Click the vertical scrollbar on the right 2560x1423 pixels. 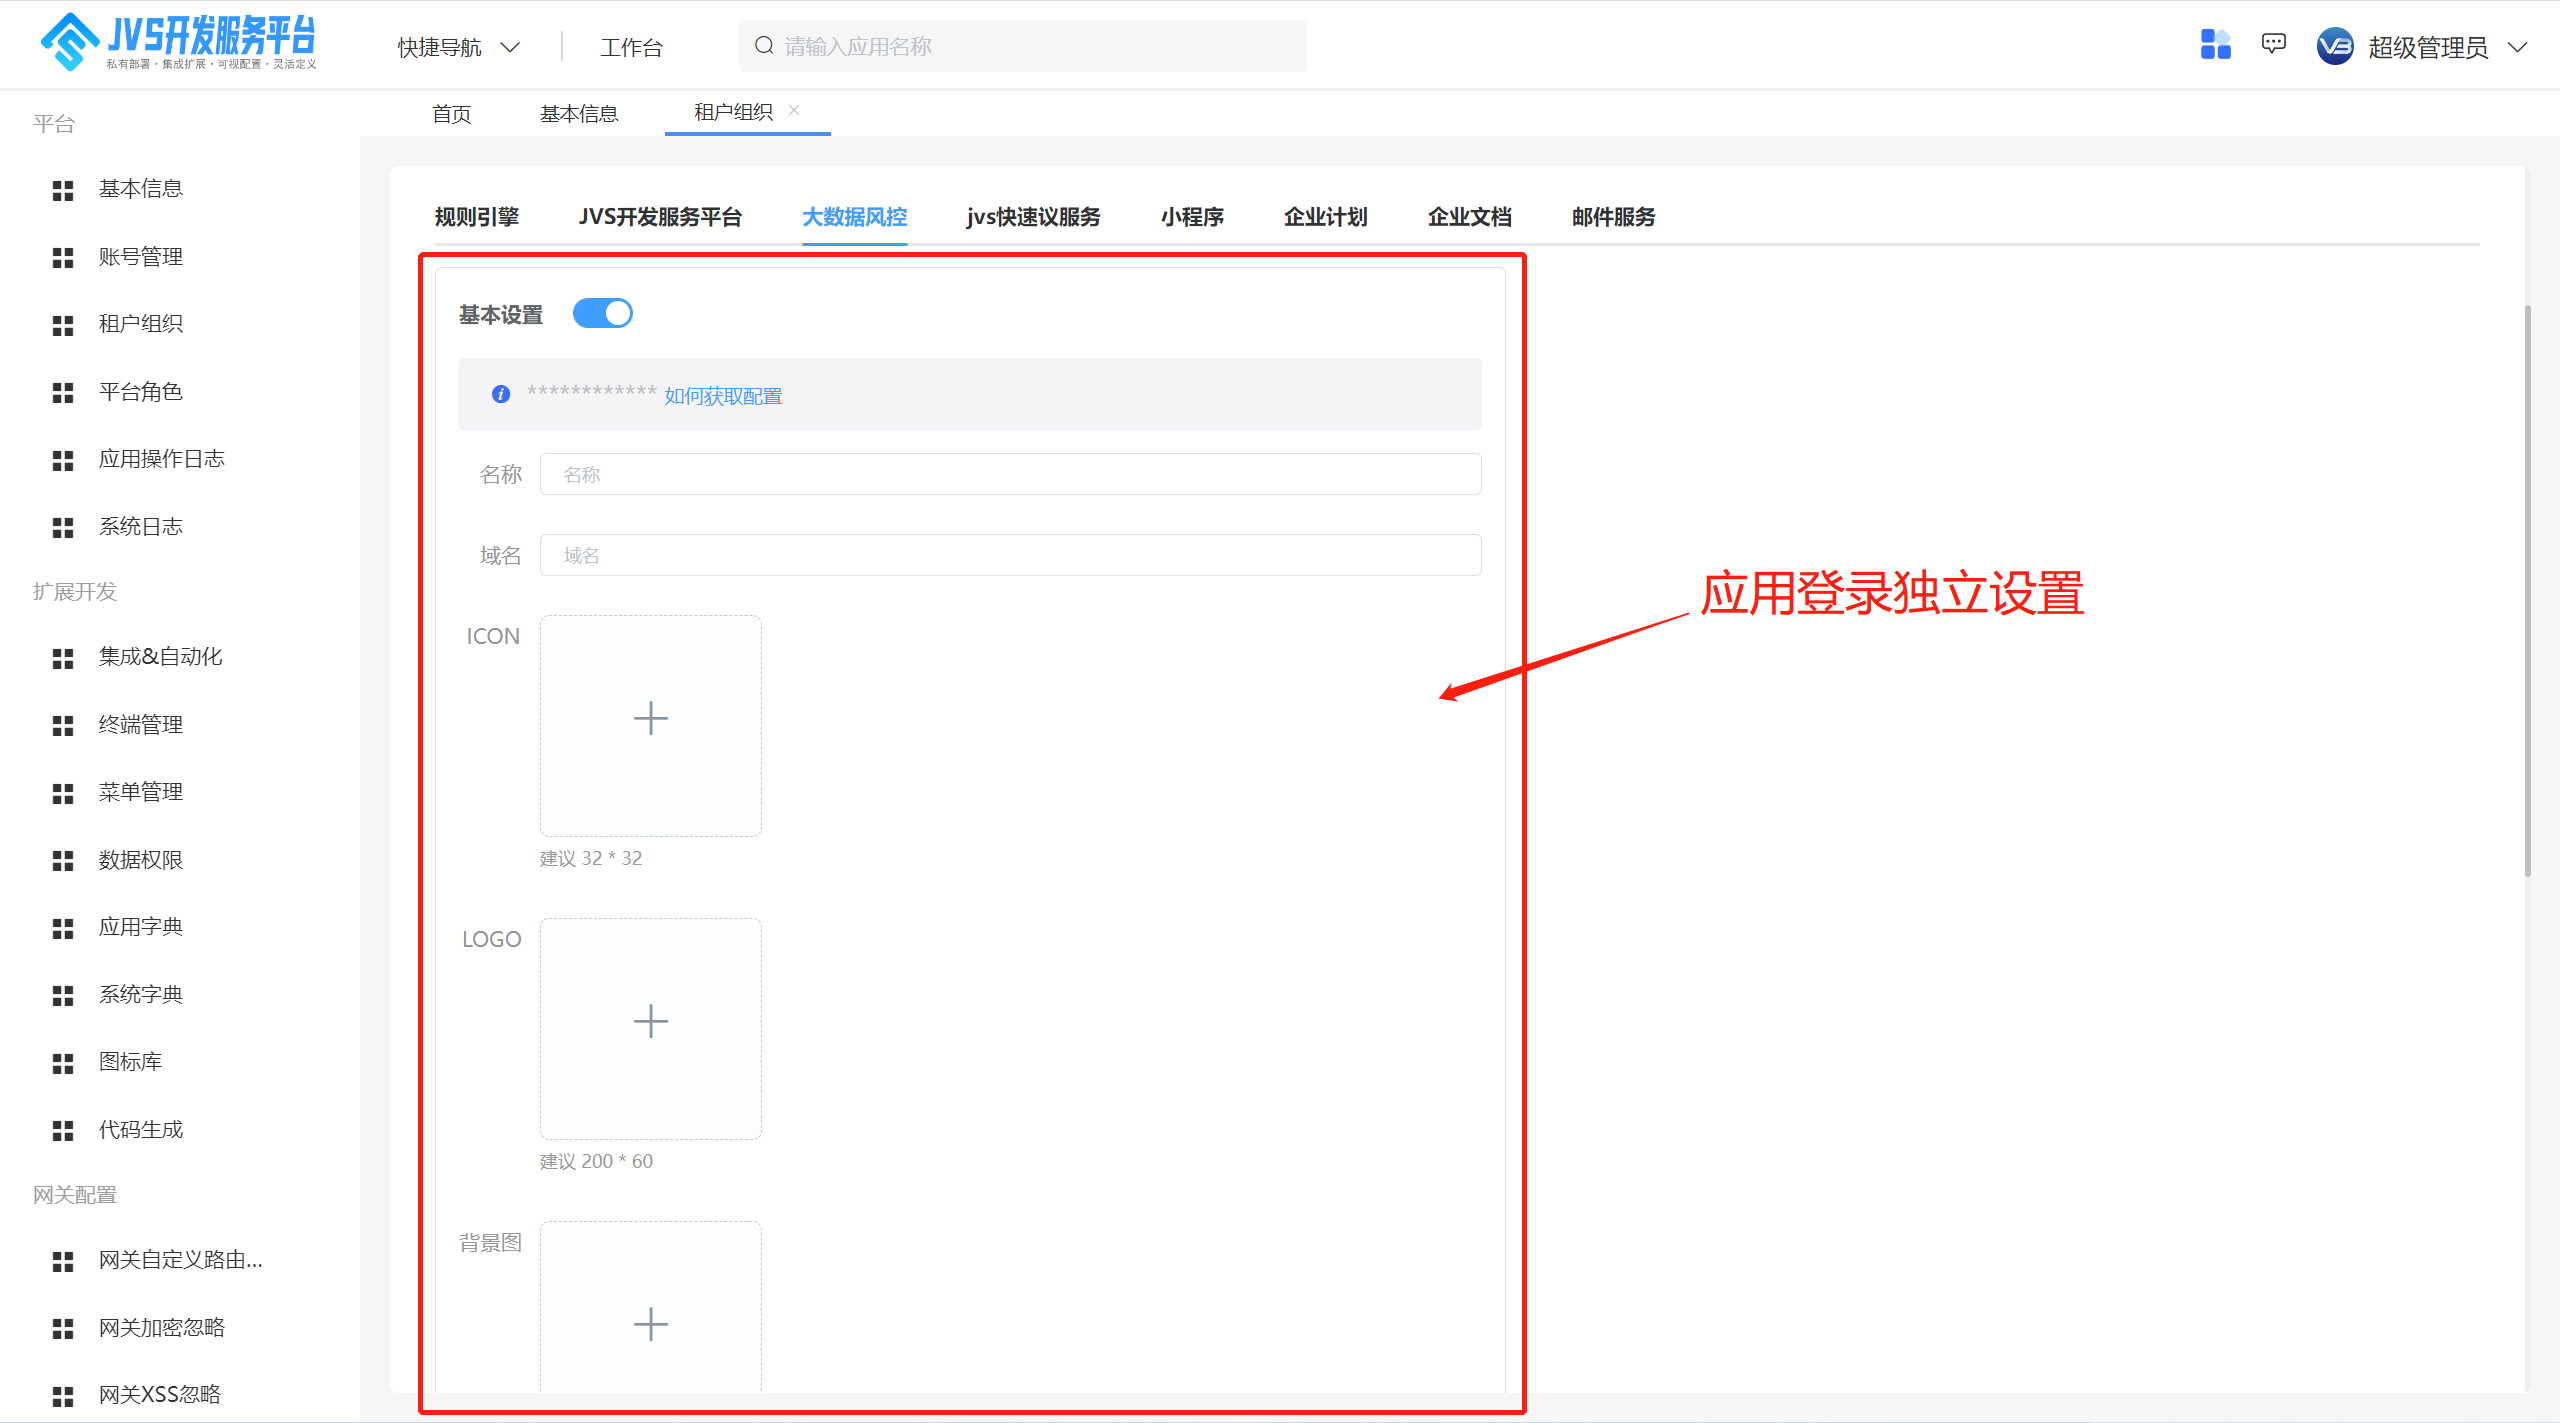2528,590
